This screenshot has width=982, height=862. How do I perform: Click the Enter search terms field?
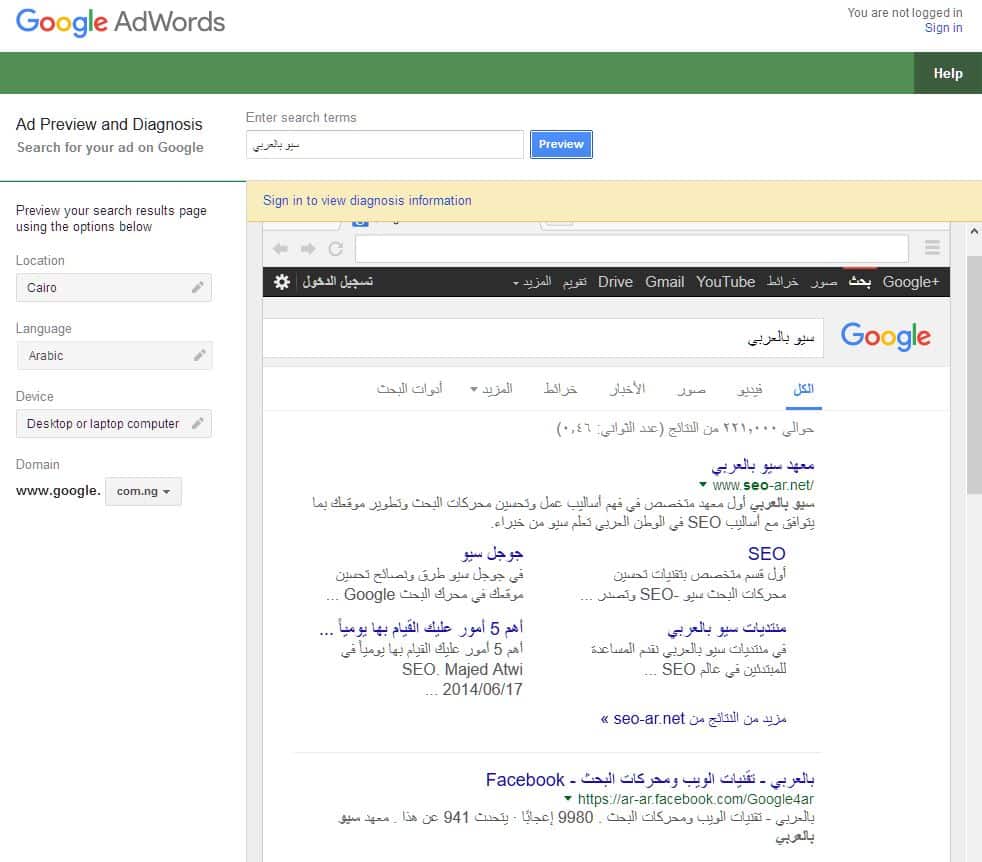point(385,145)
